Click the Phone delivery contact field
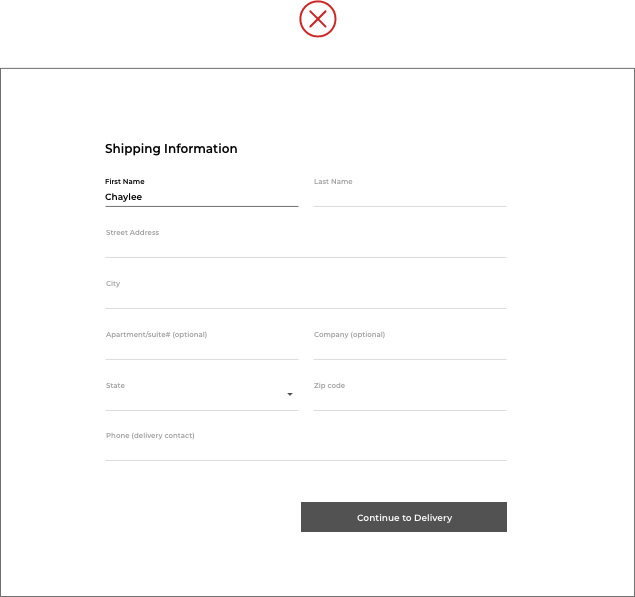This screenshot has width=635, height=597. pos(306,446)
